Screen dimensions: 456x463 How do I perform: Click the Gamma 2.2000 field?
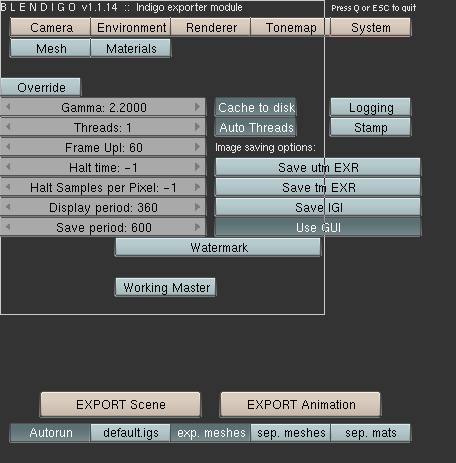coord(103,107)
